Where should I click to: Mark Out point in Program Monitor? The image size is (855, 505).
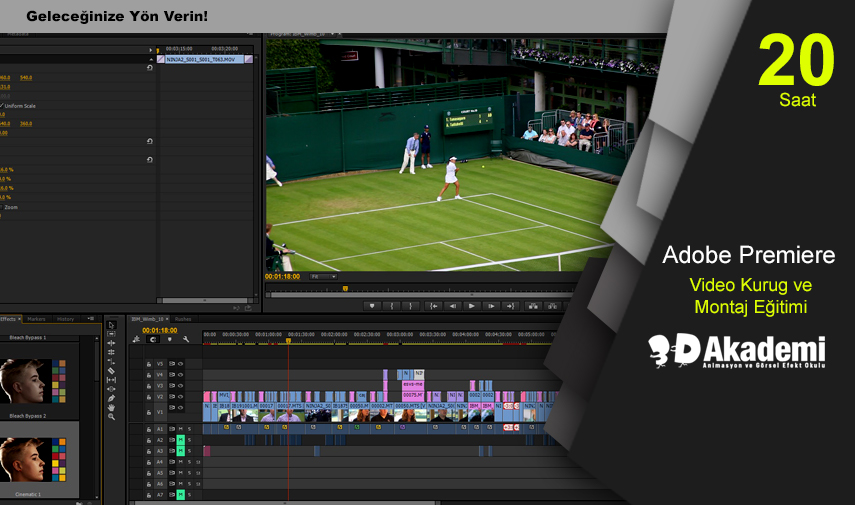pyautogui.click(x=411, y=306)
